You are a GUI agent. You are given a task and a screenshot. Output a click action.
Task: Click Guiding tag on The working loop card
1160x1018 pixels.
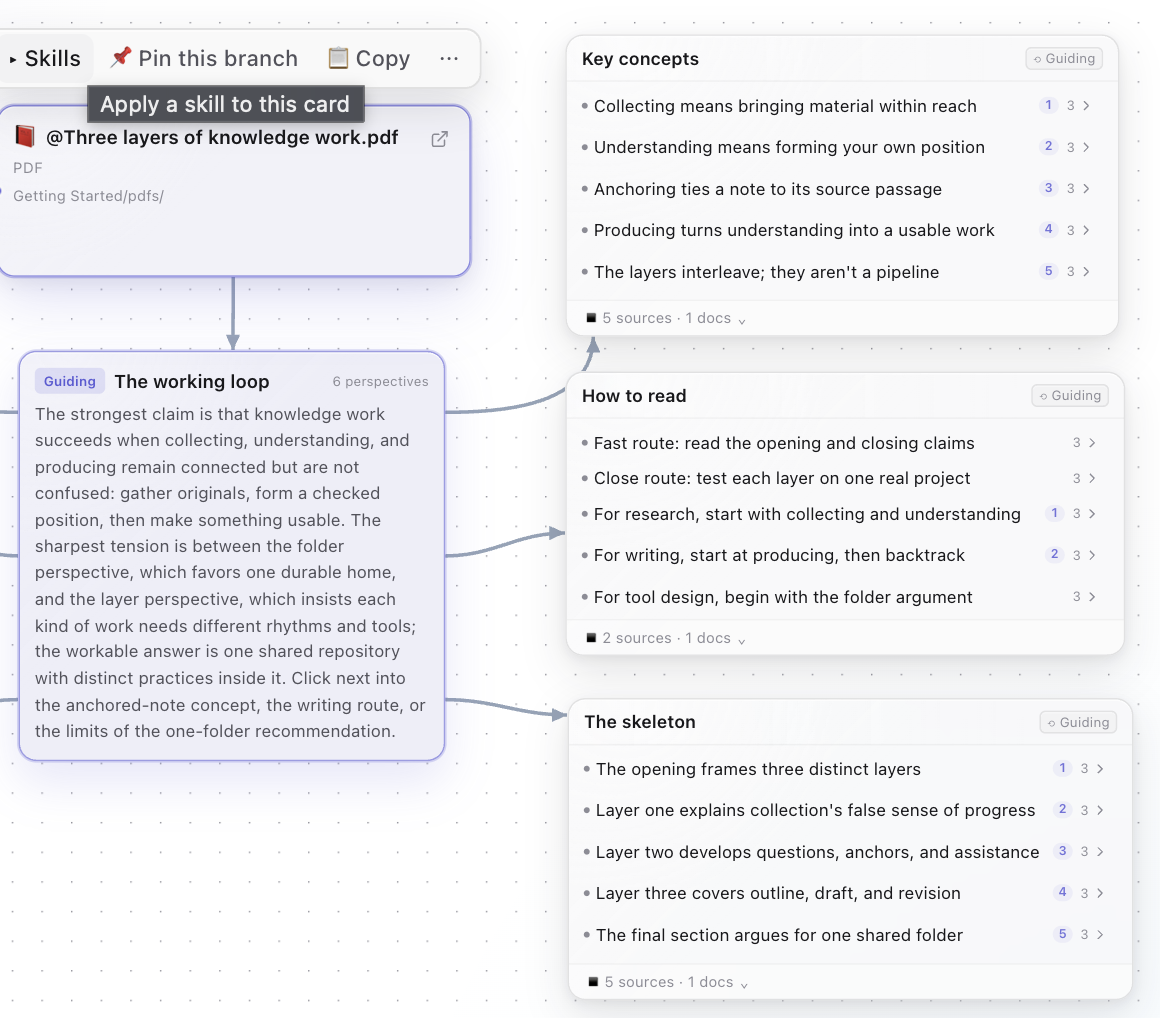click(x=70, y=381)
